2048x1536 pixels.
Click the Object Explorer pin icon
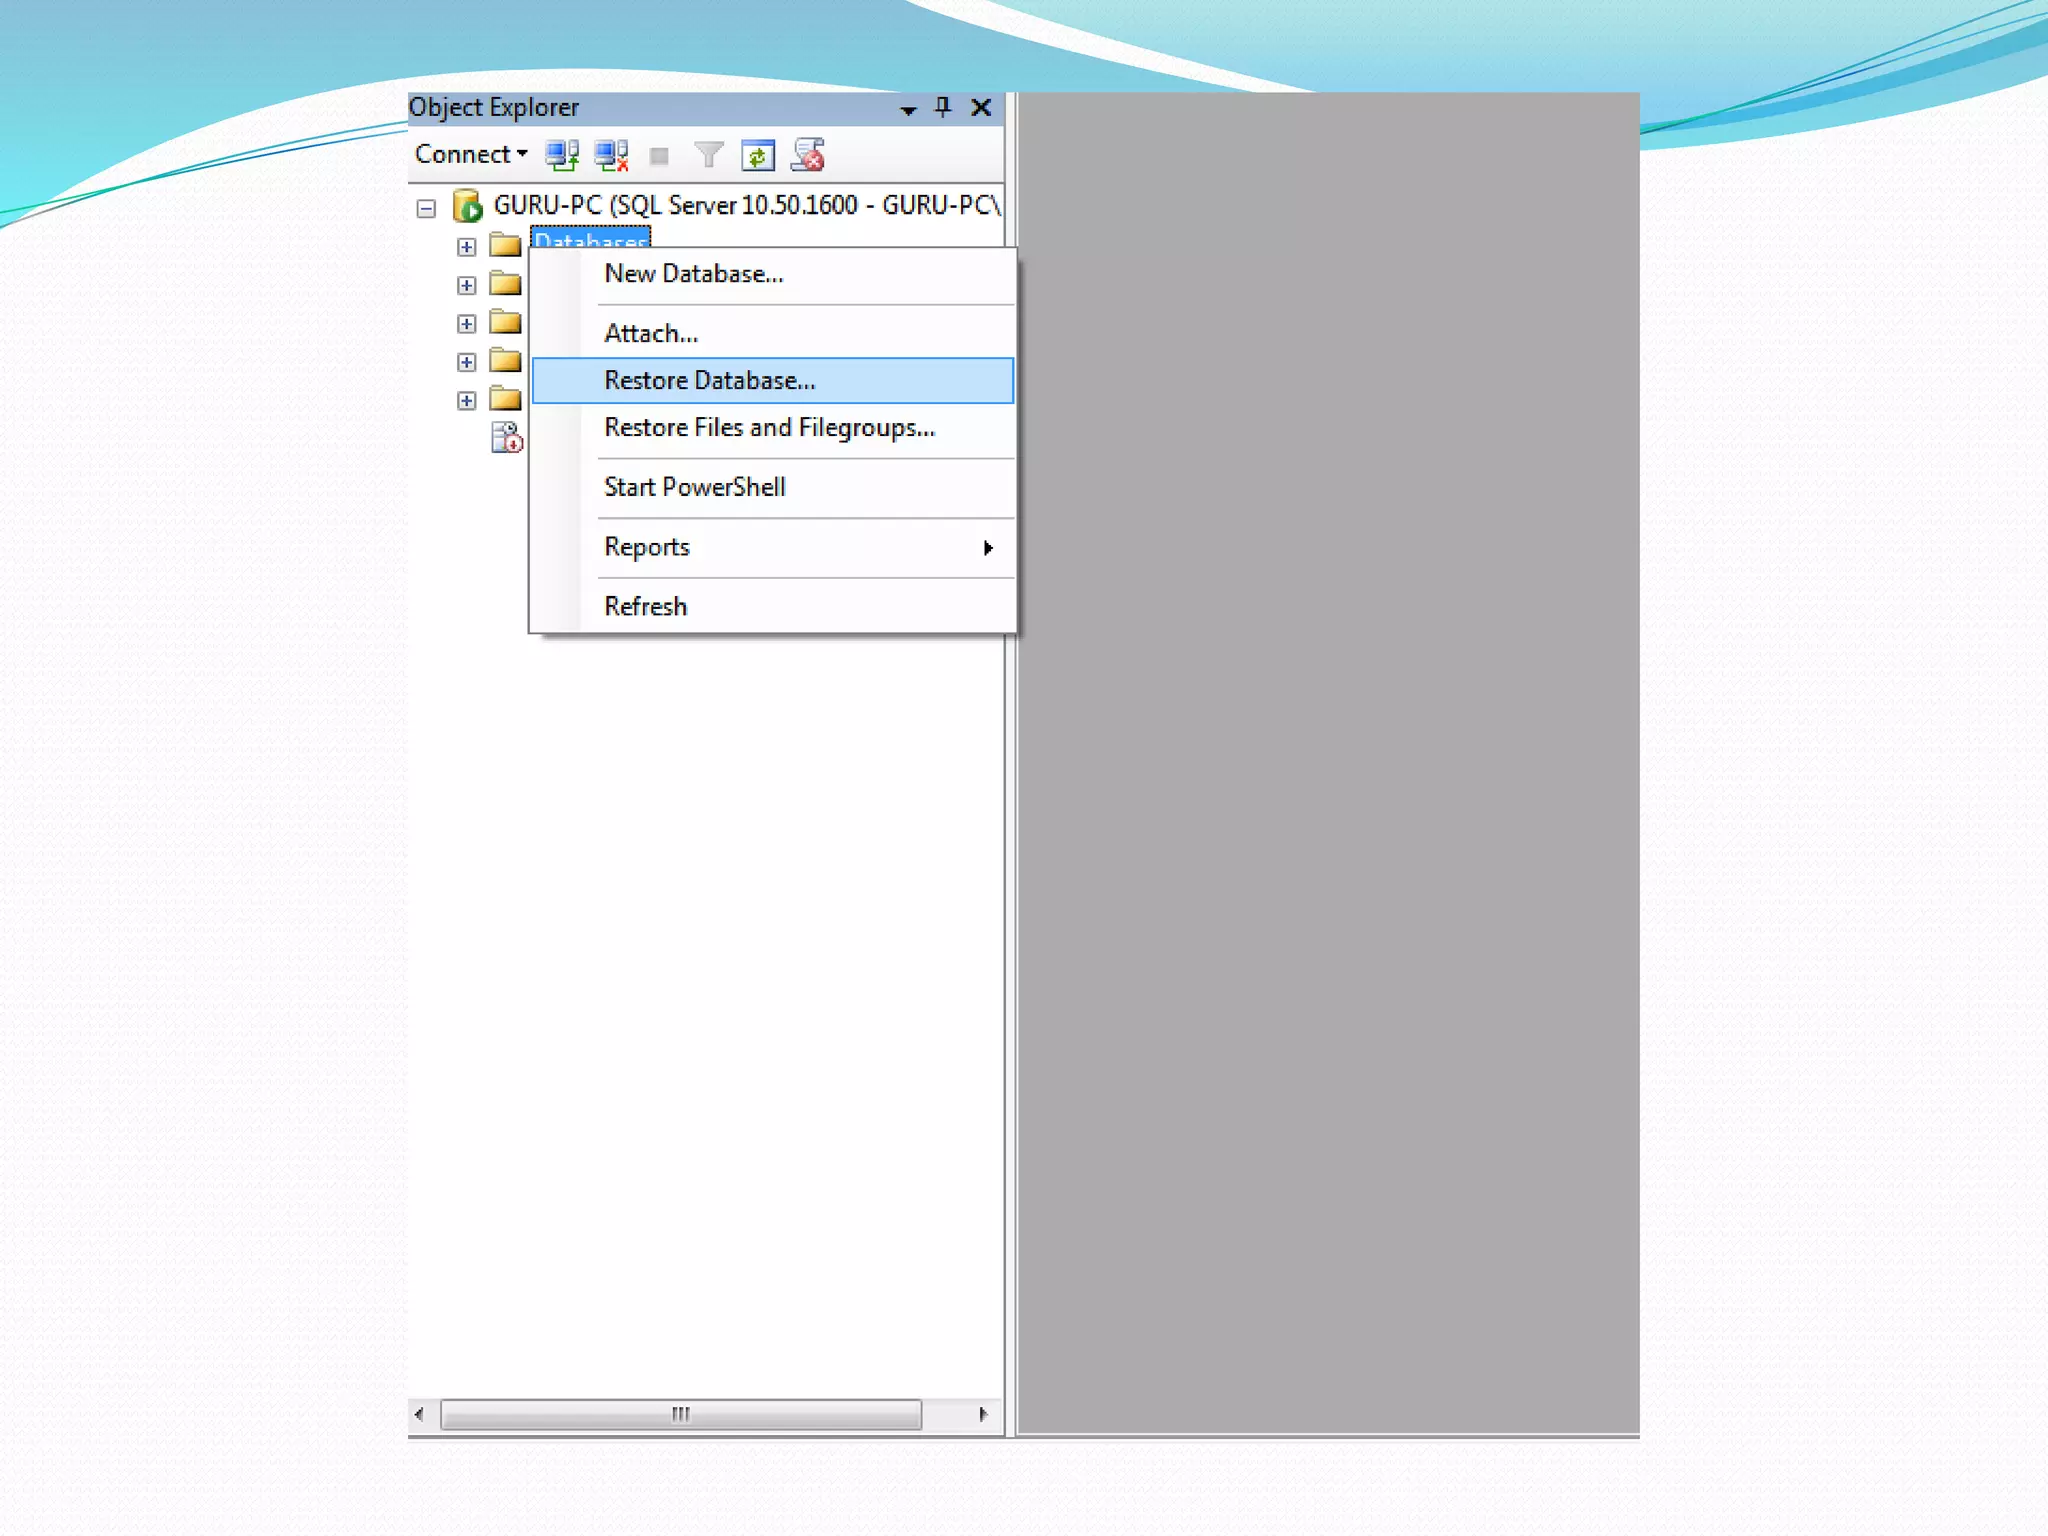(x=942, y=107)
